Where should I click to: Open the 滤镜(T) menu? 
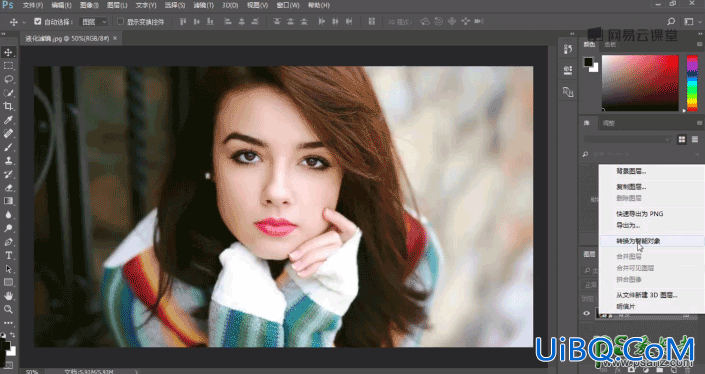(203, 5)
